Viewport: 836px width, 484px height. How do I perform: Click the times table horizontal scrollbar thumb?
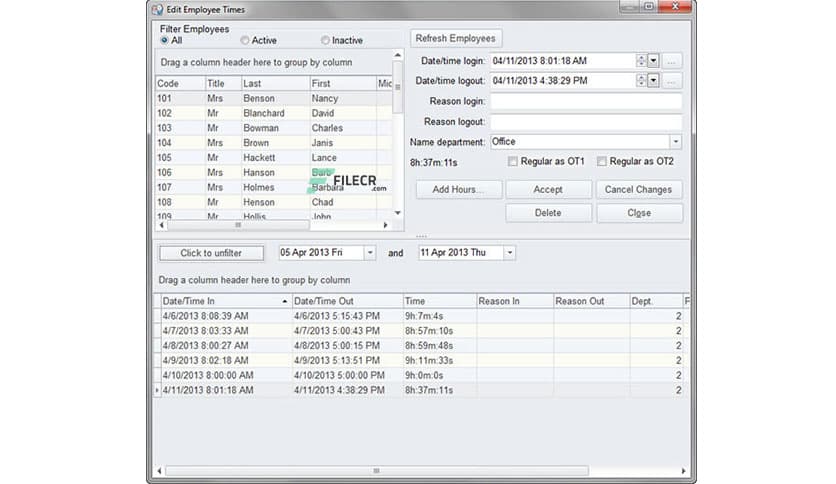(x=377, y=471)
